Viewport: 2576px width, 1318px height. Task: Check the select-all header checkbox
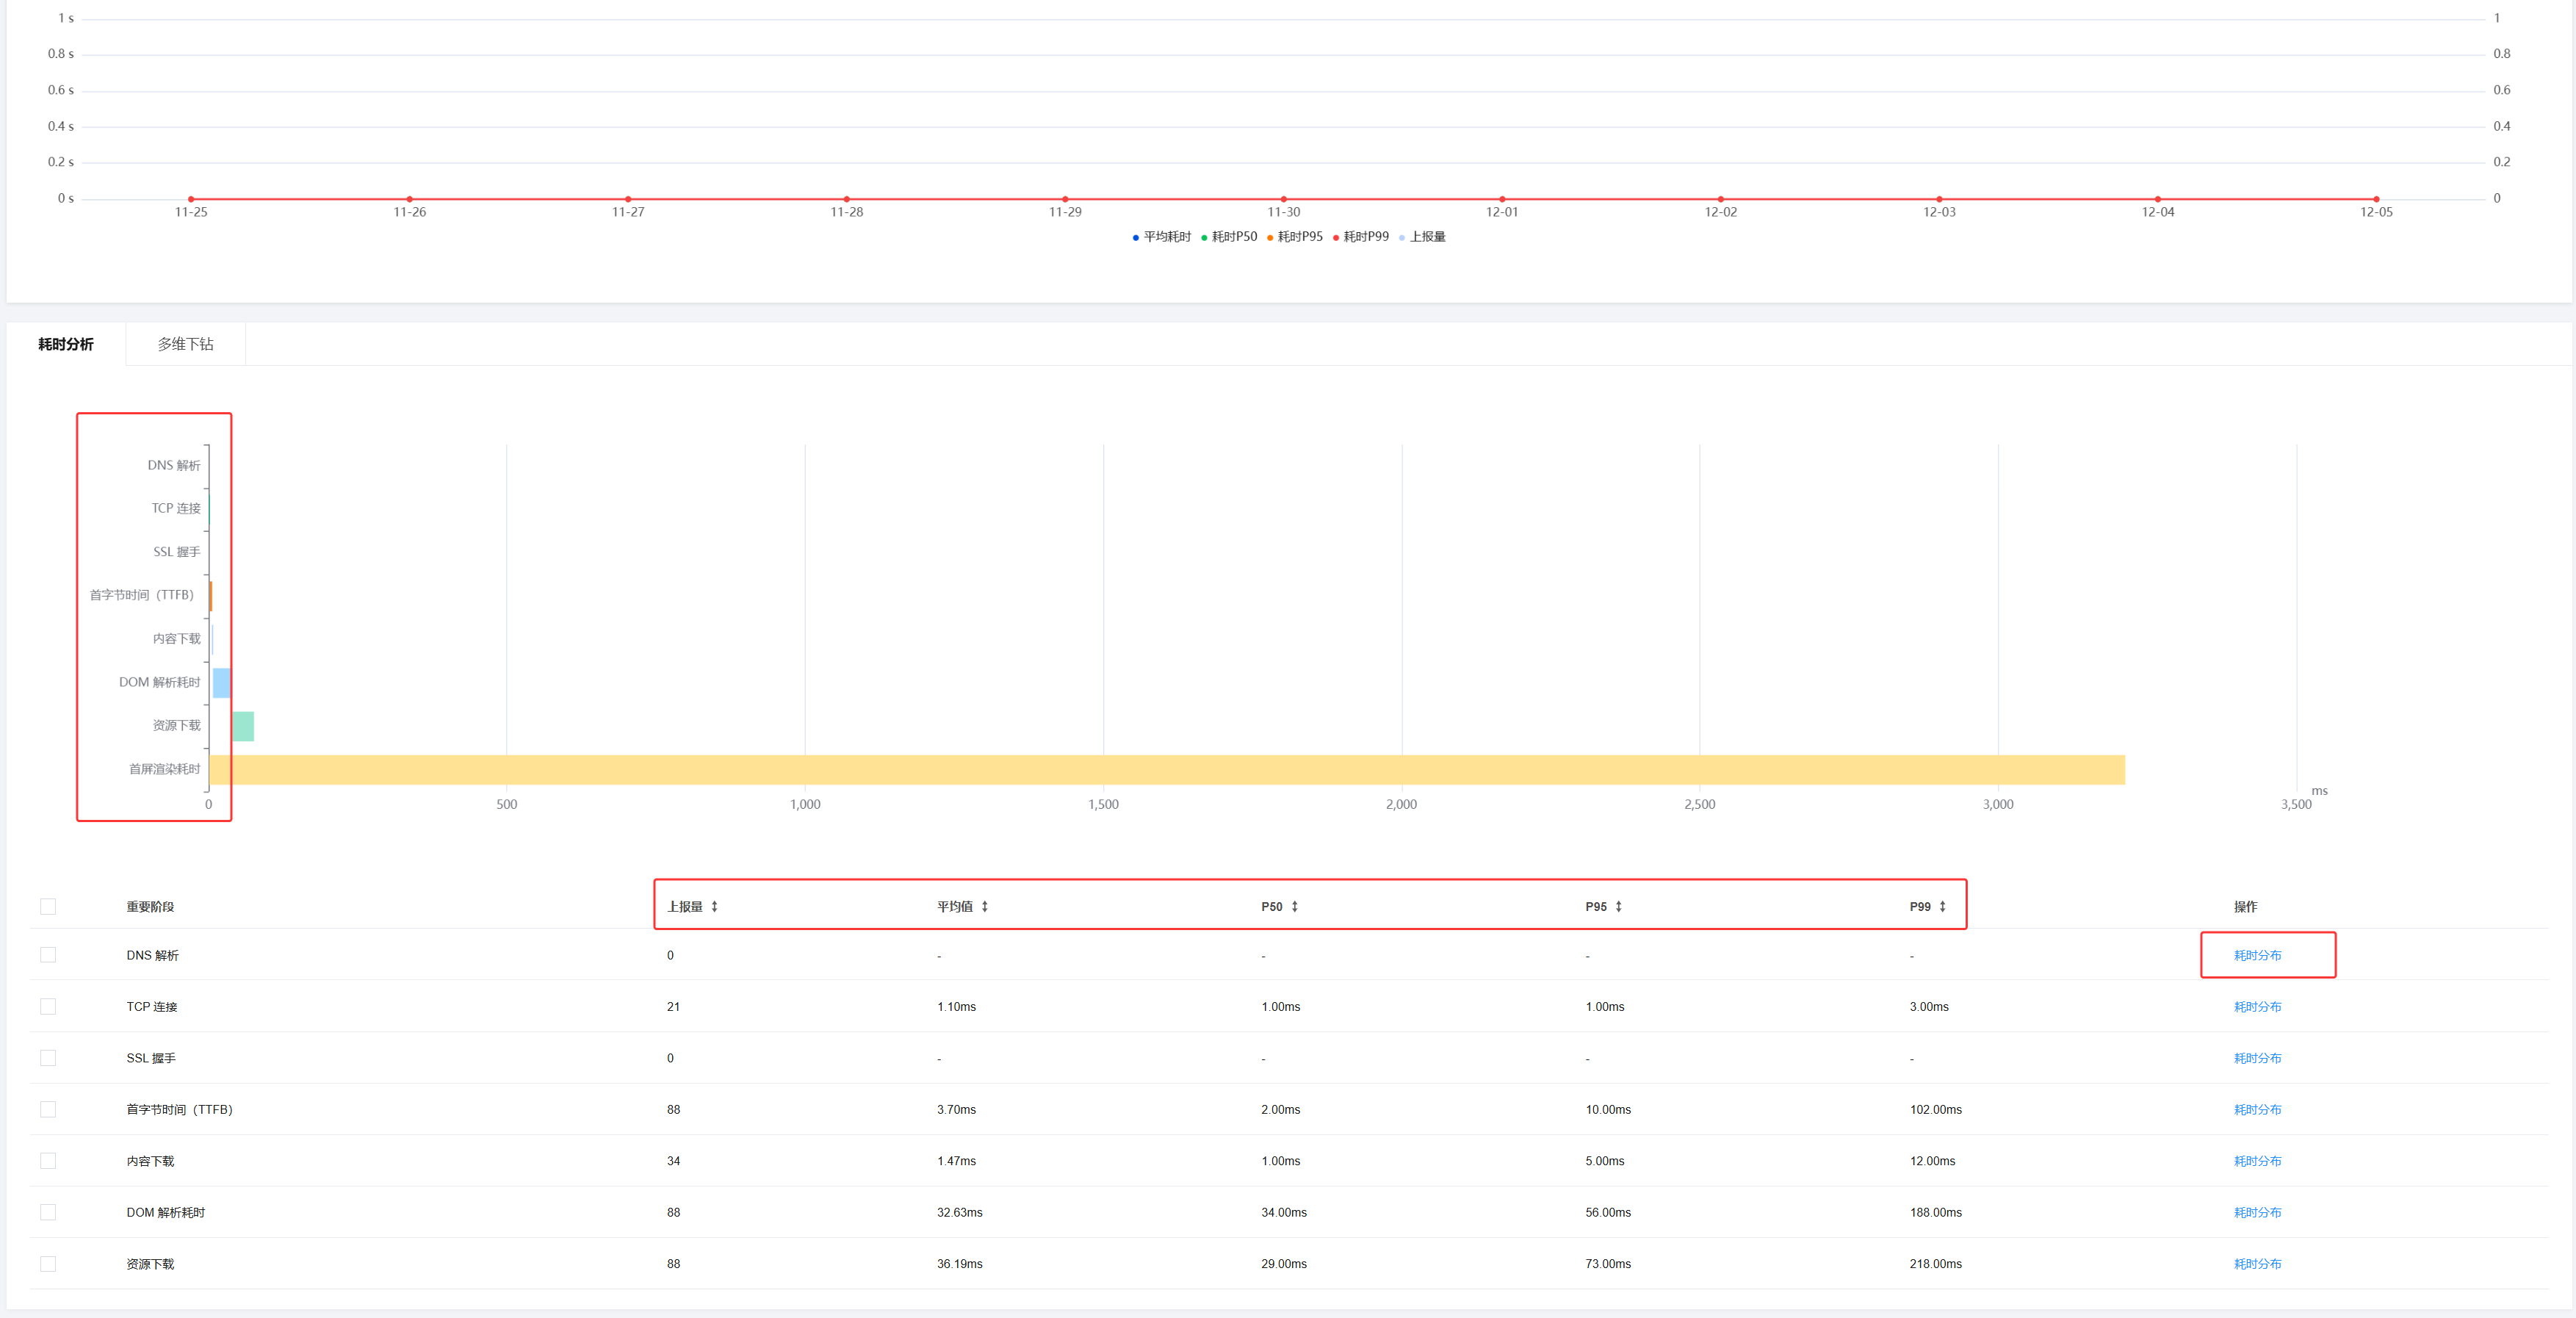pos(48,906)
